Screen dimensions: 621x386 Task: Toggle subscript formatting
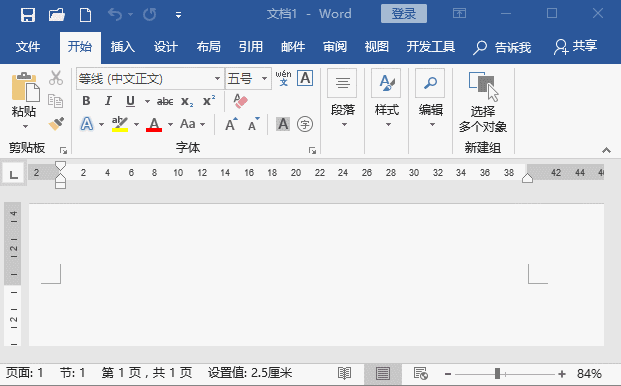tap(187, 102)
